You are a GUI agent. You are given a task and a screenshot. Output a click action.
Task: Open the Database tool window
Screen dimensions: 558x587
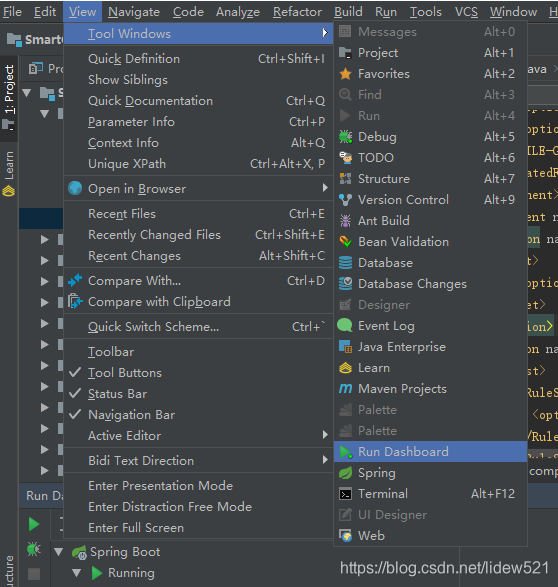tap(430, 262)
